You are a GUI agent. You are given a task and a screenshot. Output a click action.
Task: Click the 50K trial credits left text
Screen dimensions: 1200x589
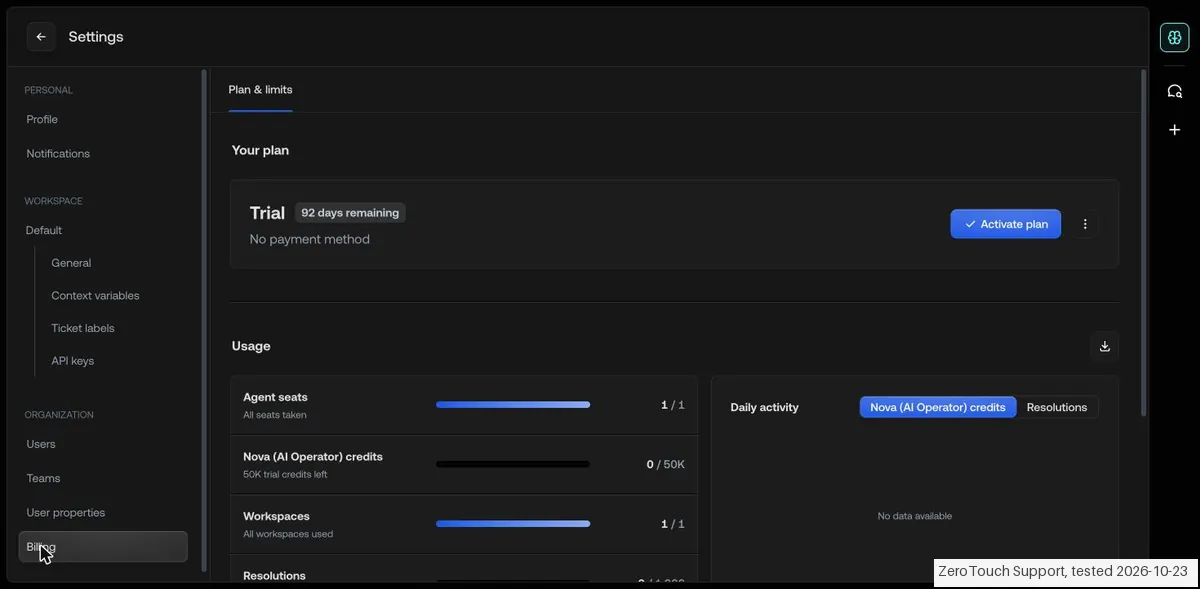coord(285,474)
